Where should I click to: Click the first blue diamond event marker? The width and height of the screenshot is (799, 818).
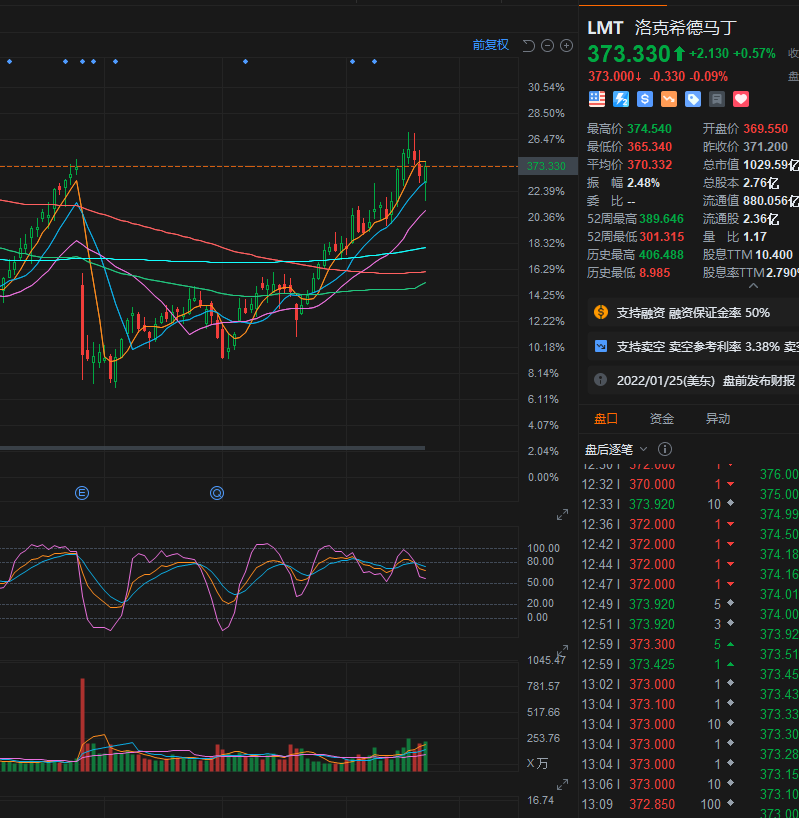9,62
